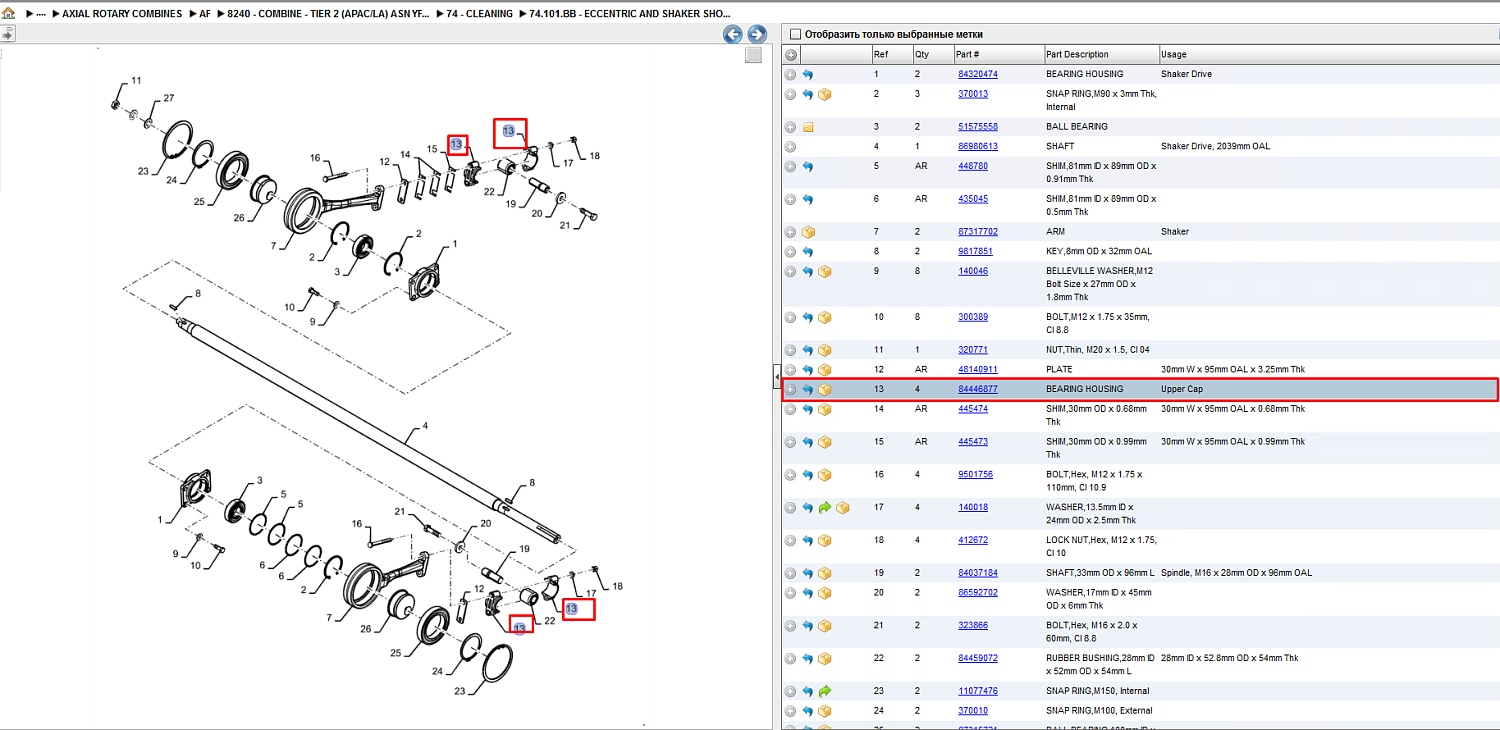The width and height of the screenshot is (1500, 730).
Task: Select callout 27 in the parts diagram
Action: click(x=169, y=98)
